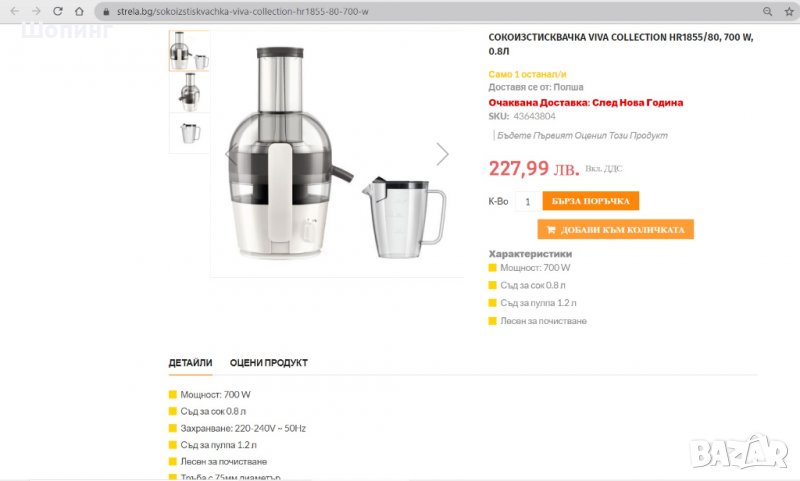This screenshot has height=481, width=800.
Task: Open the ДЕТАЙЛИ tab
Action: click(190, 363)
